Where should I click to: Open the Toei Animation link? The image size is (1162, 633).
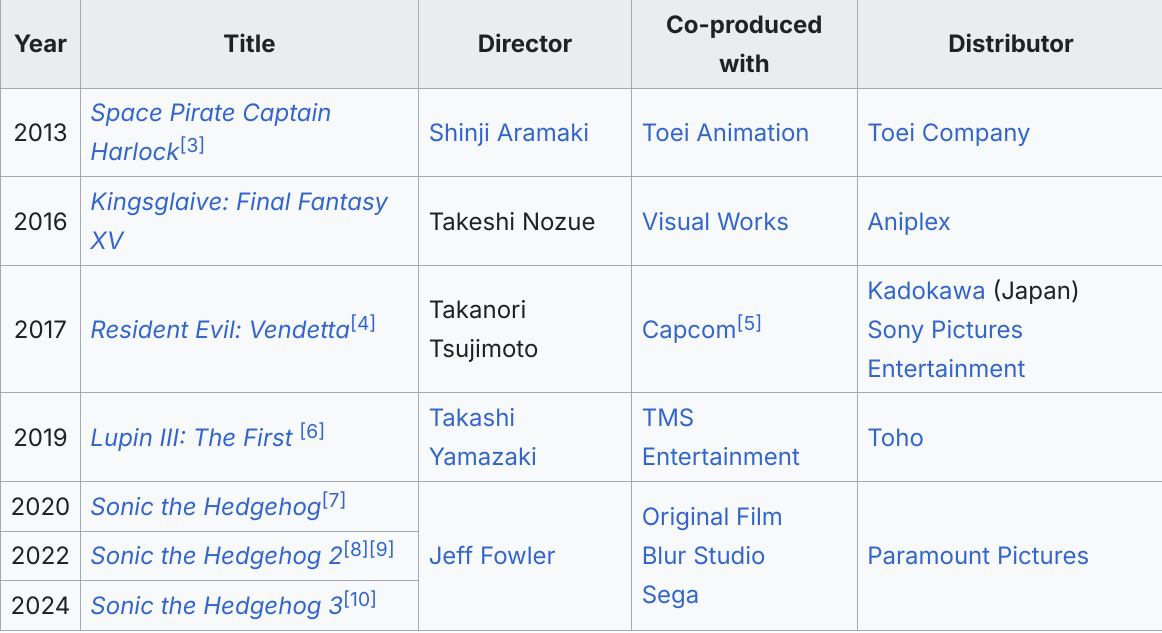(725, 133)
